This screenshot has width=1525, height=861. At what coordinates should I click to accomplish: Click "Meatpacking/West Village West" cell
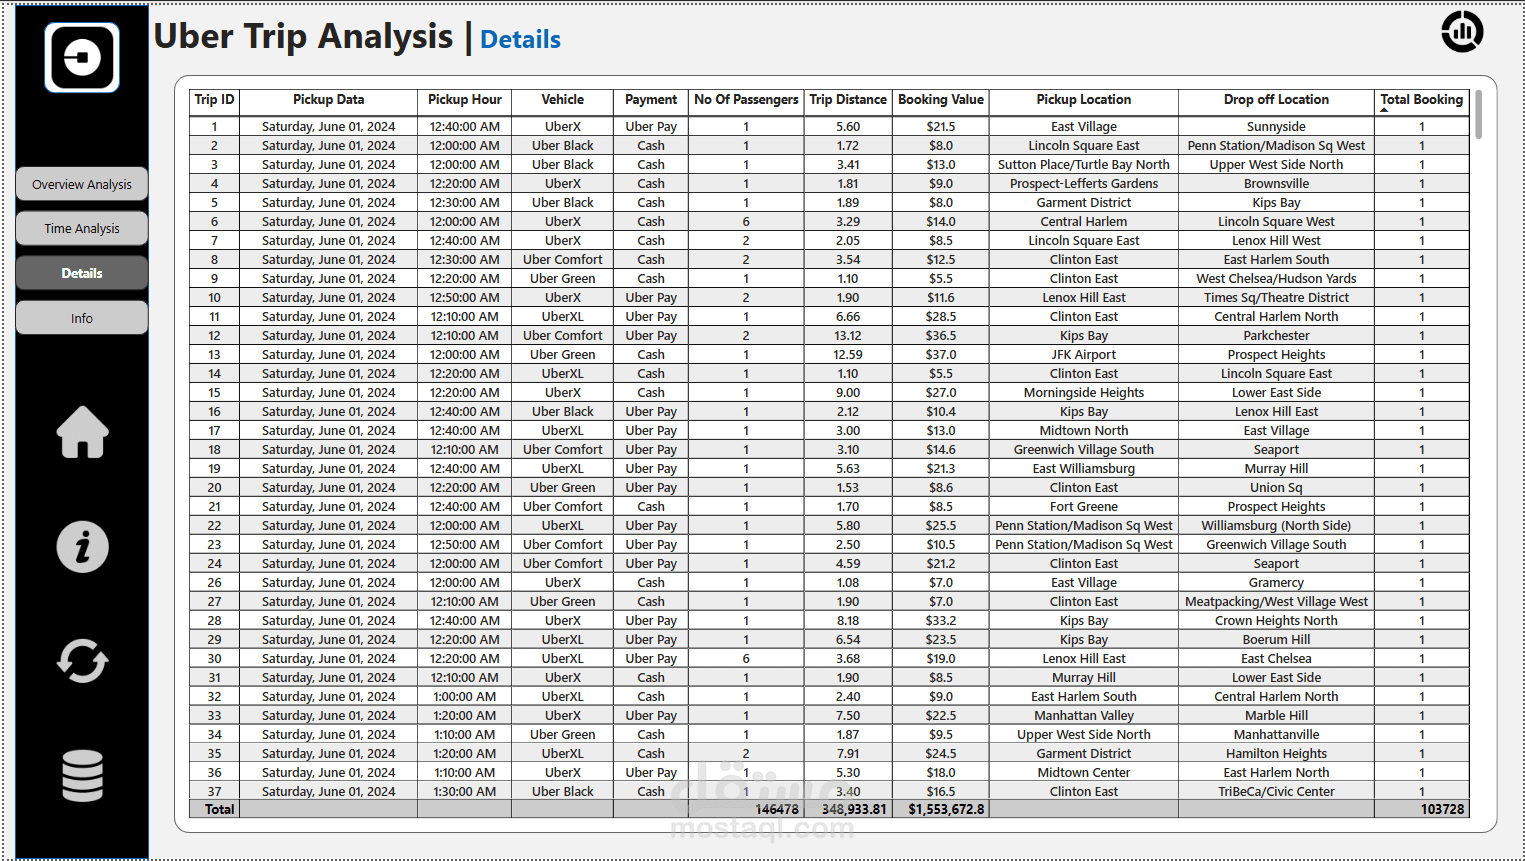(x=1276, y=602)
